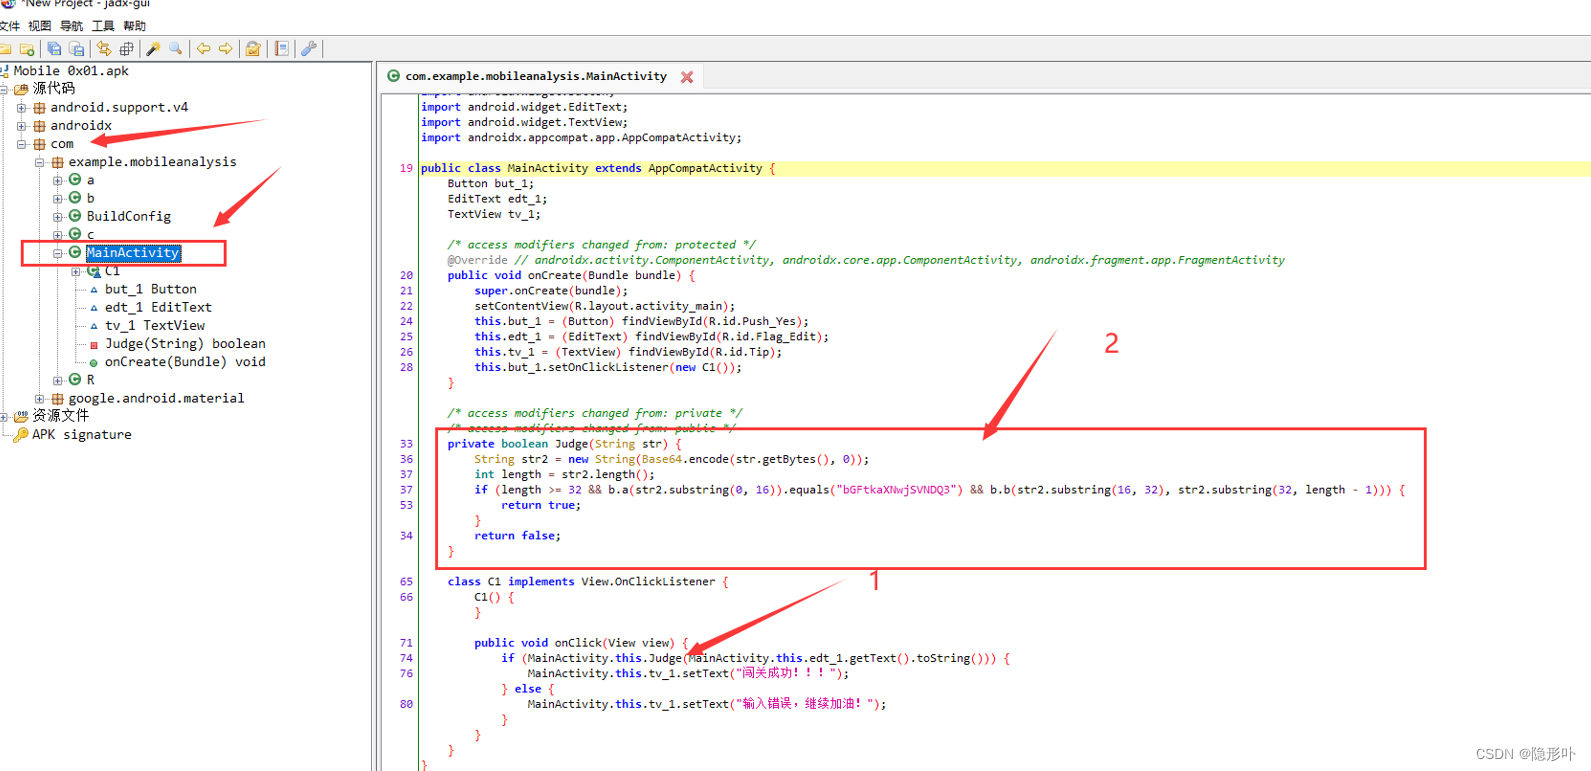Click the R class icon in tree
1591x771 pixels.
point(75,380)
